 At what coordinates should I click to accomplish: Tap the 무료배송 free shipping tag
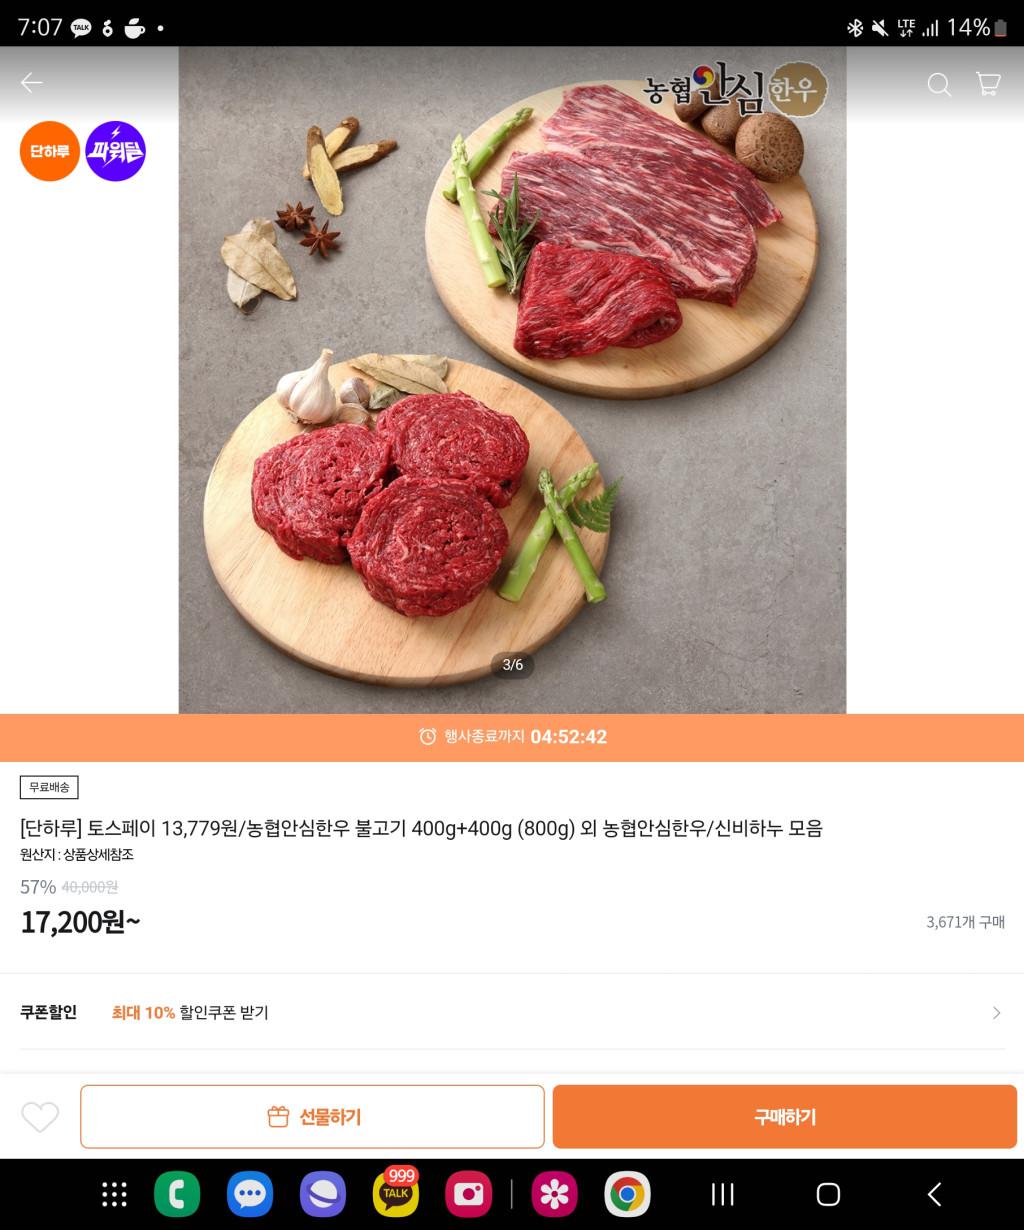click(49, 787)
